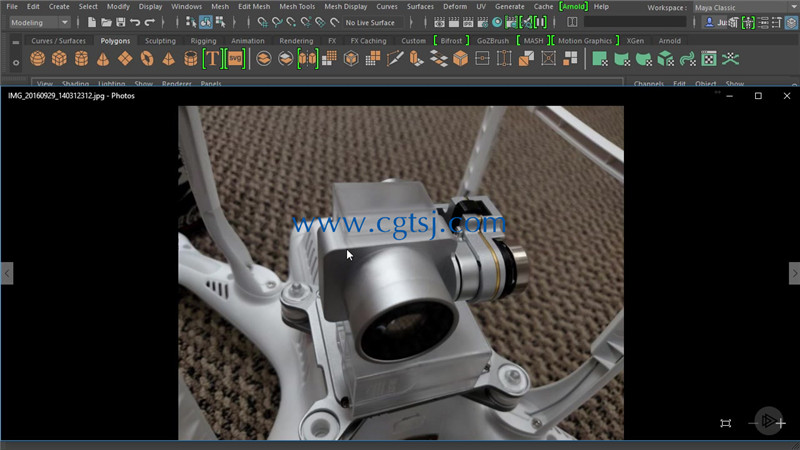The height and width of the screenshot is (450, 800).
Task: Click the empty input line field
Action: [x=635, y=22]
